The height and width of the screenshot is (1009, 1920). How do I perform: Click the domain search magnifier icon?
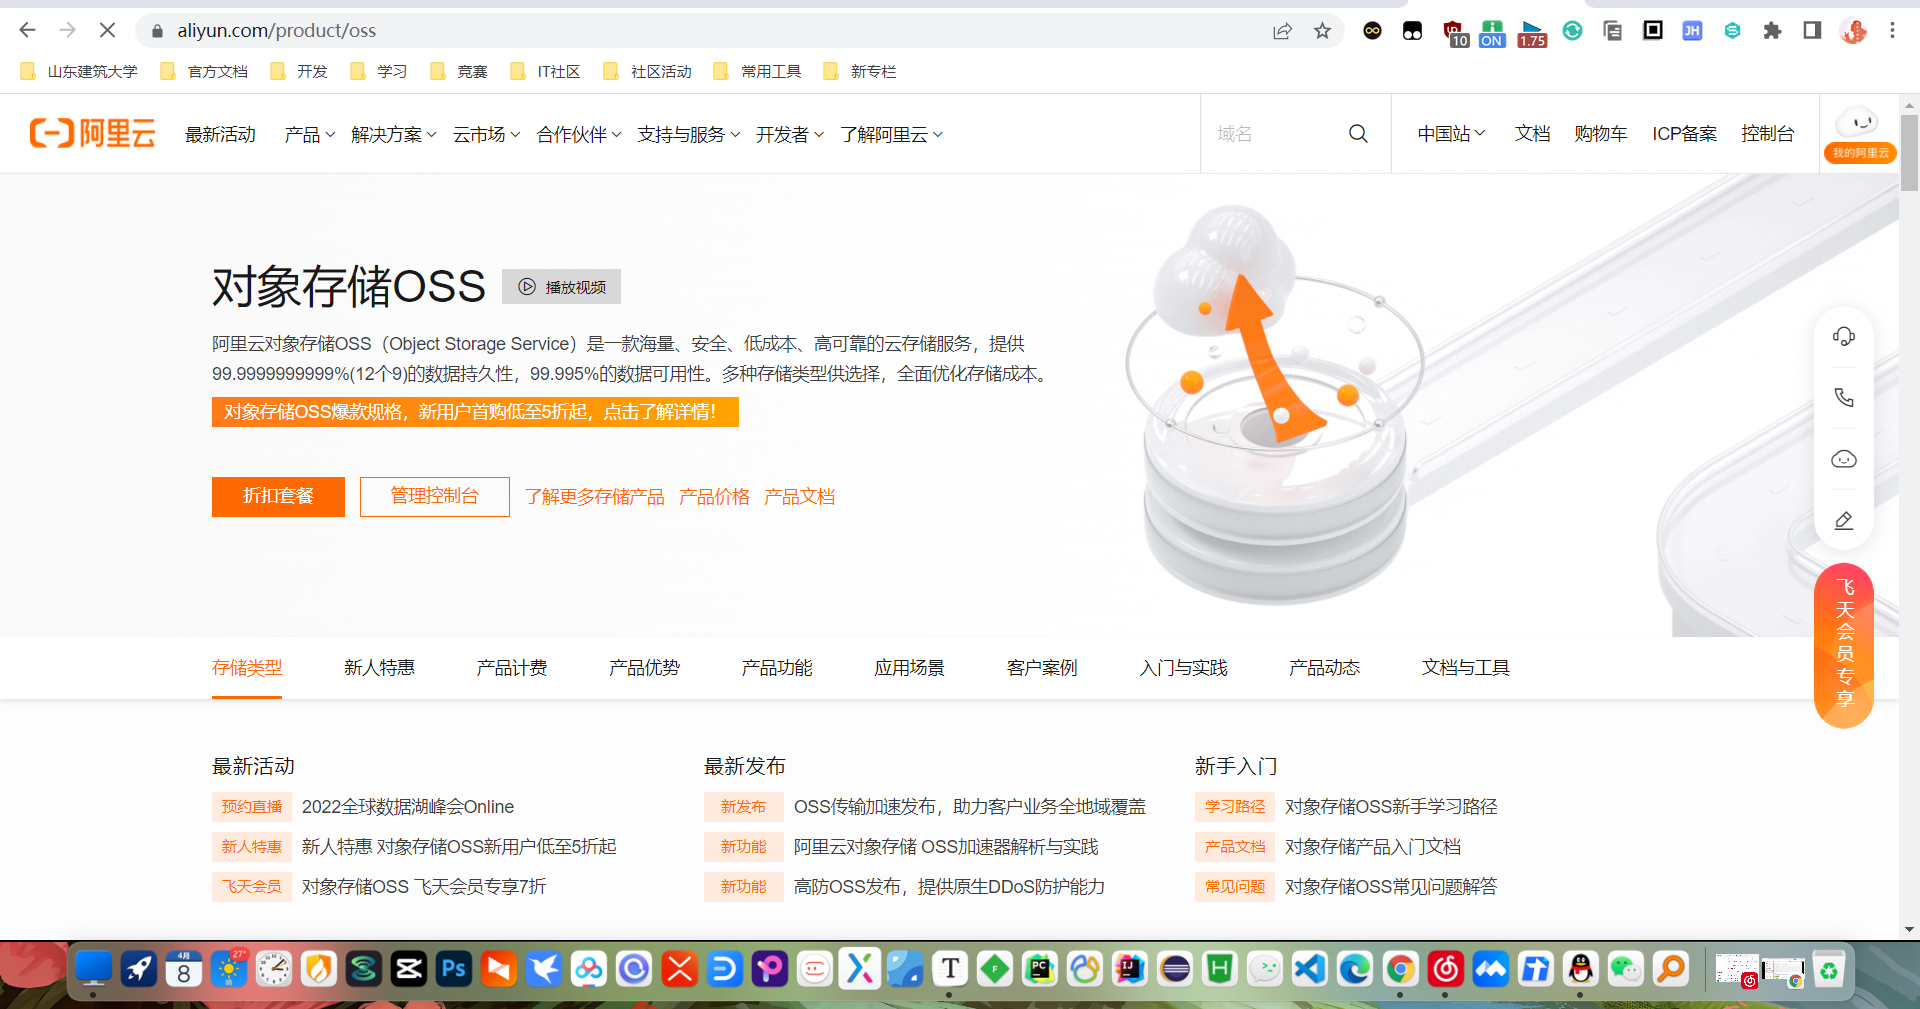click(x=1357, y=133)
